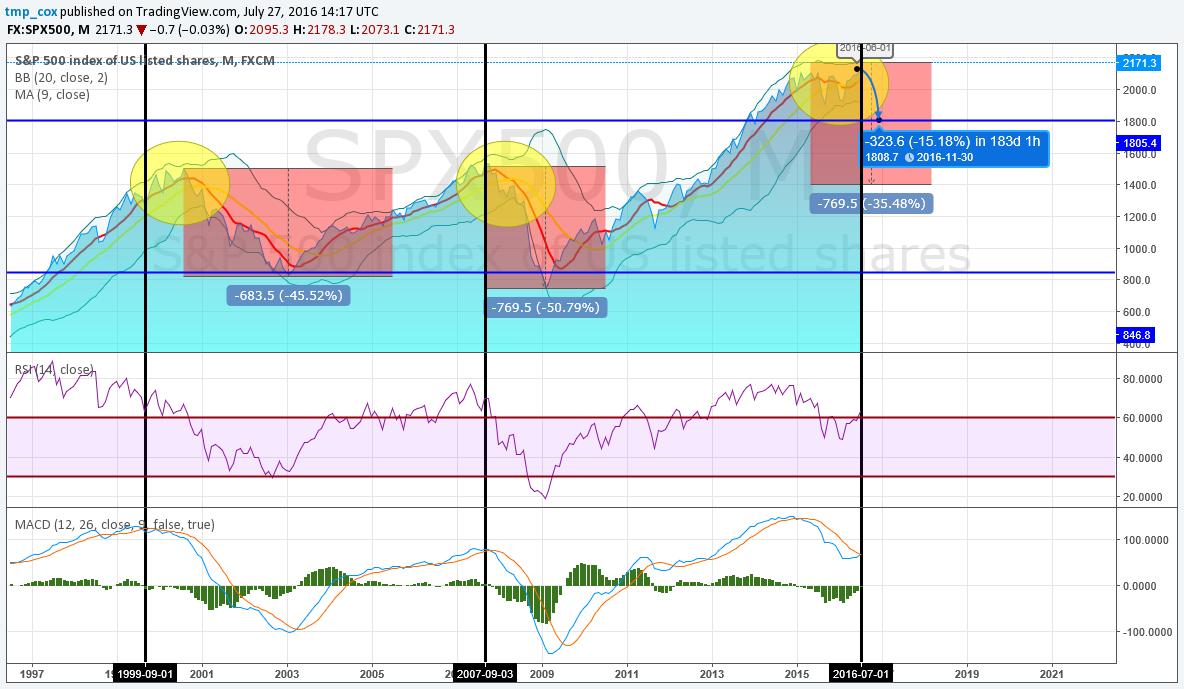
Task: Click the O:2095.3 open price value
Action: 262,29
